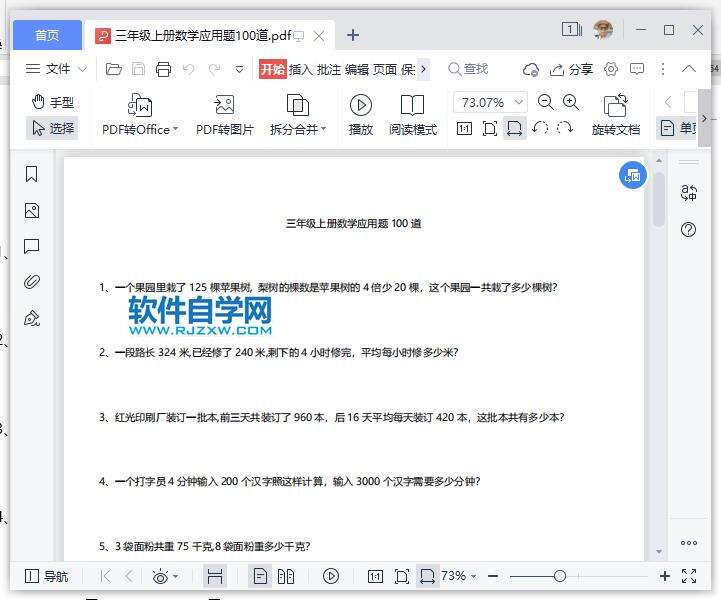Add a new tab with plus button

pos(353,35)
